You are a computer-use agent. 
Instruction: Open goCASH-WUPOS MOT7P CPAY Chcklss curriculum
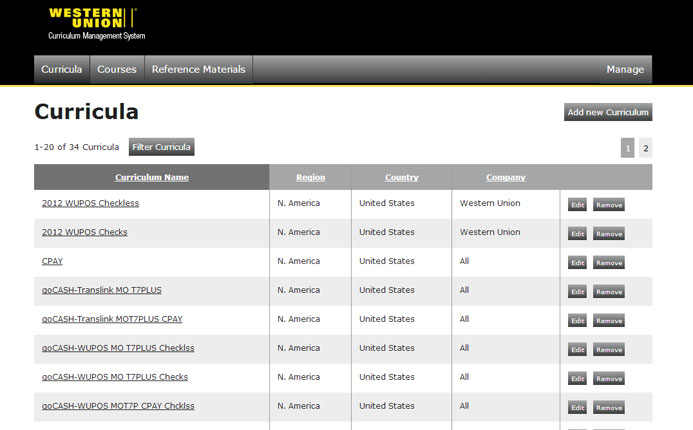[x=118, y=406]
